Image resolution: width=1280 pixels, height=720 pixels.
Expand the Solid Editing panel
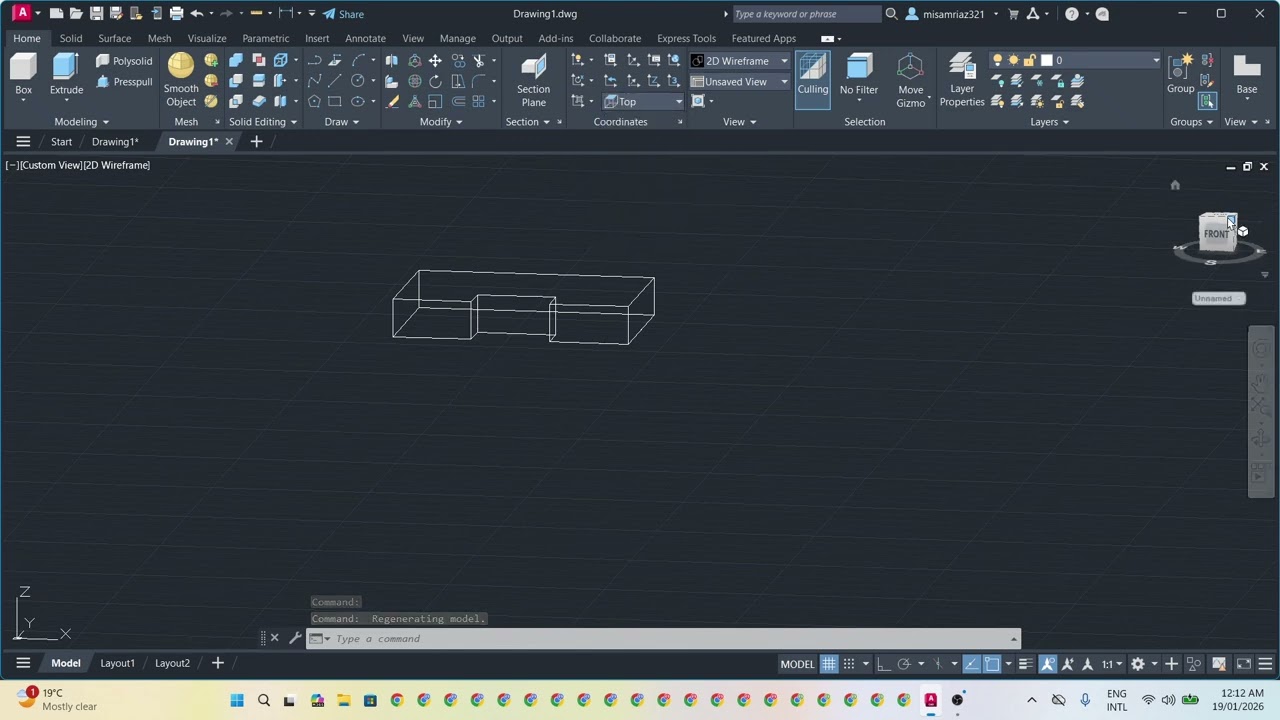click(263, 122)
